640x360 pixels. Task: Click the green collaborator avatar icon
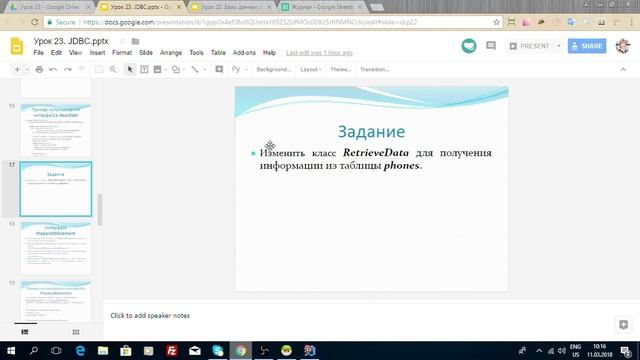click(x=469, y=46)
